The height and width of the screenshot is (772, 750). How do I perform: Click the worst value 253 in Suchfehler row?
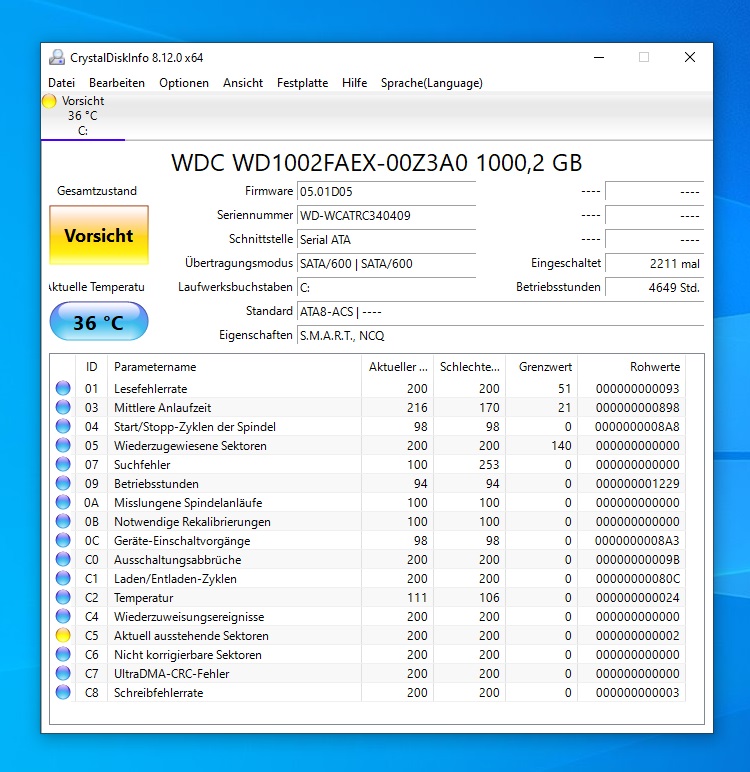489,465
